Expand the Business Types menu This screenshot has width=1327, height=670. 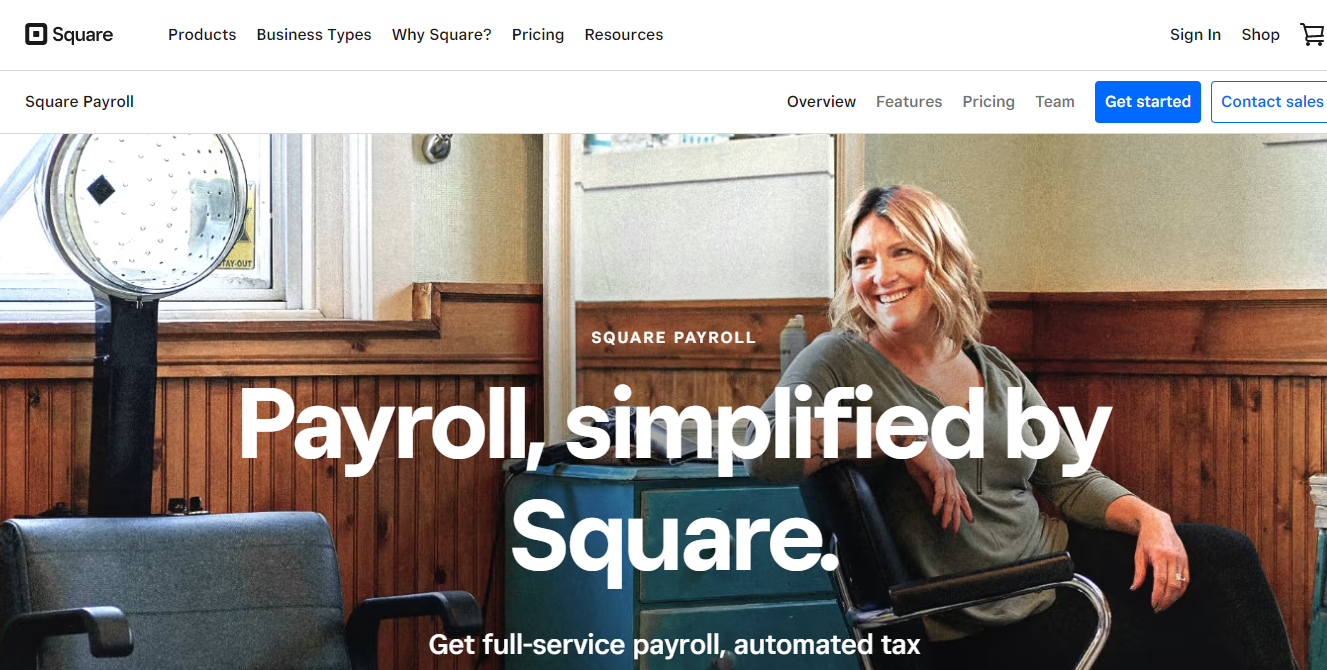point(314,35)
